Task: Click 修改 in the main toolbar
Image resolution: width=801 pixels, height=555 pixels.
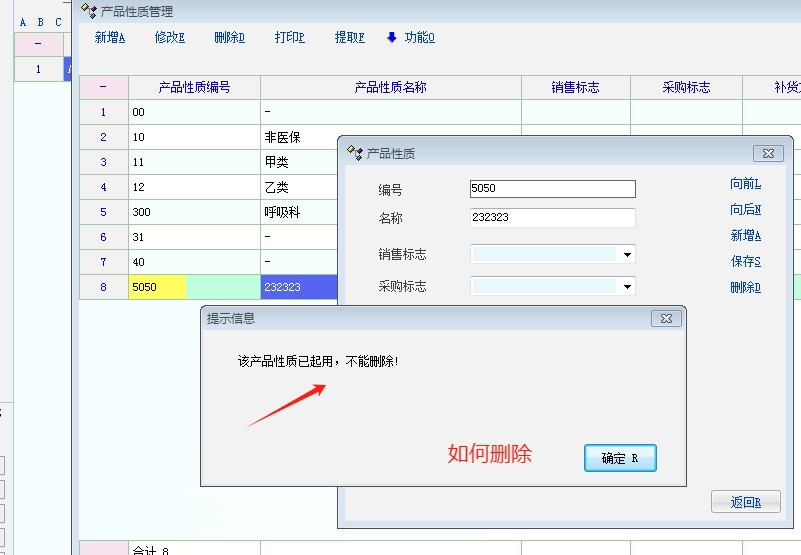Action: tap(170, 38)
